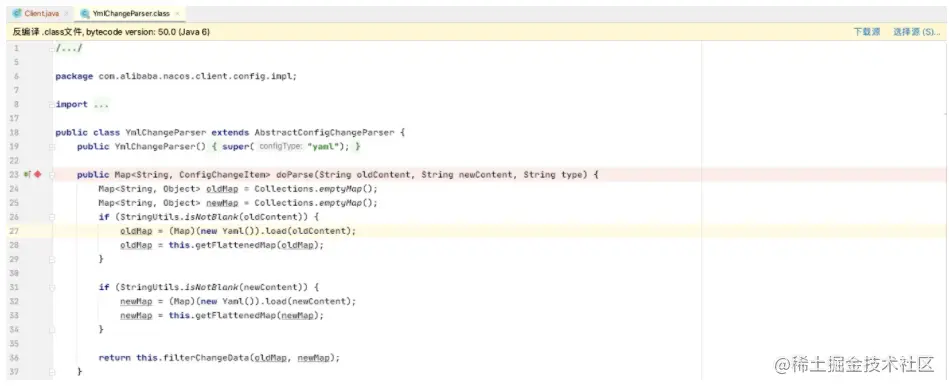
Task: Click the implements-method gutter icon on line 23
Action: (27, 175)
